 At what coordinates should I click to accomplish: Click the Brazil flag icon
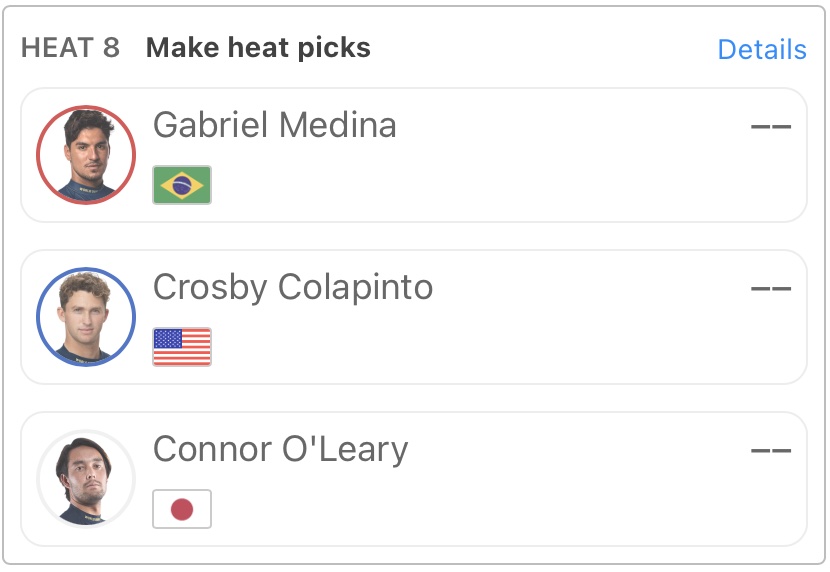[182, 185]
